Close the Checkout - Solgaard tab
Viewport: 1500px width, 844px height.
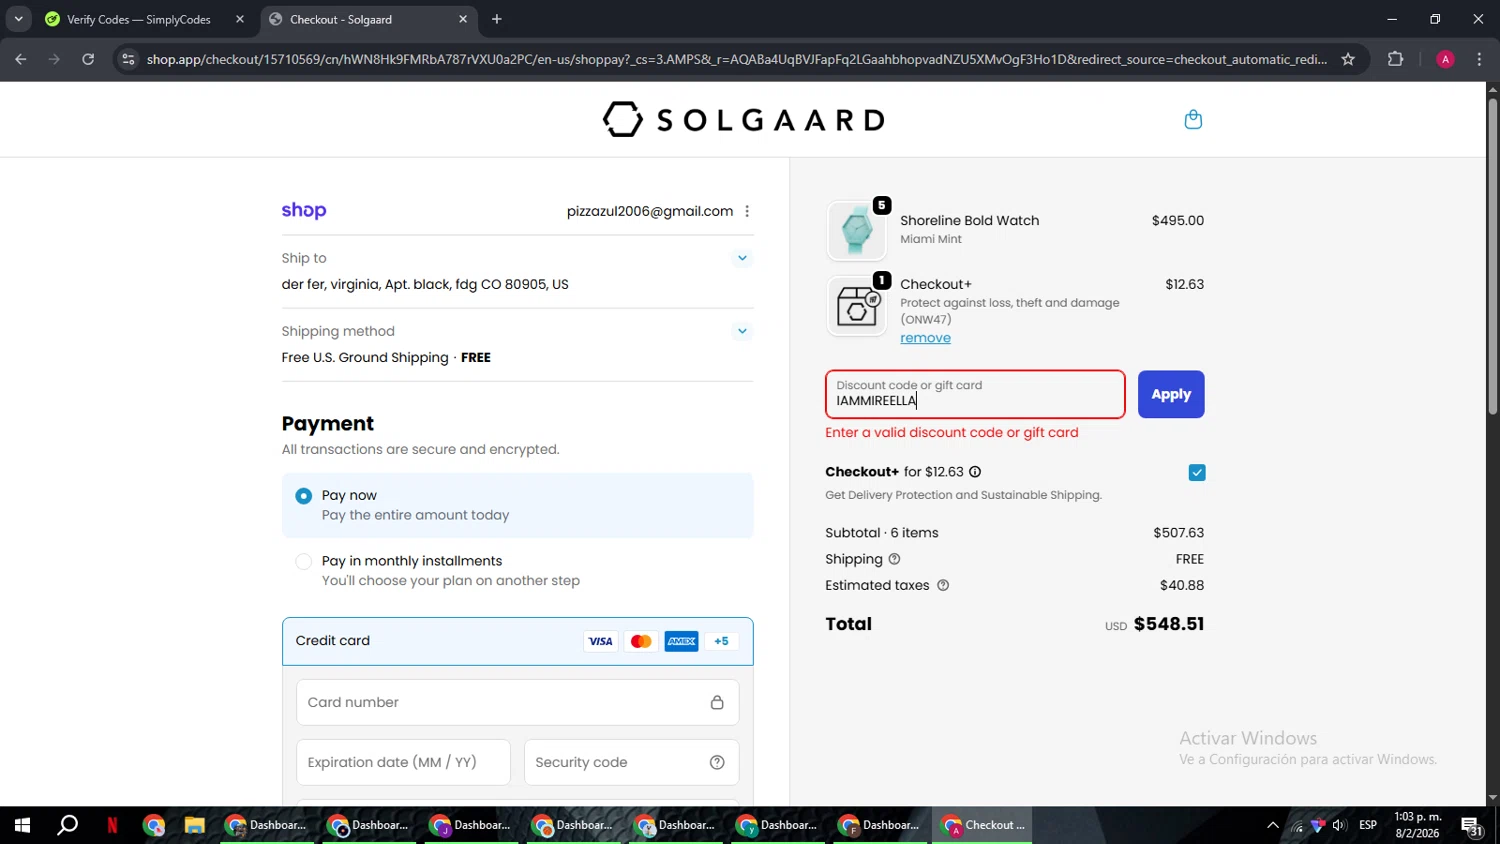(x=463, y=19)
